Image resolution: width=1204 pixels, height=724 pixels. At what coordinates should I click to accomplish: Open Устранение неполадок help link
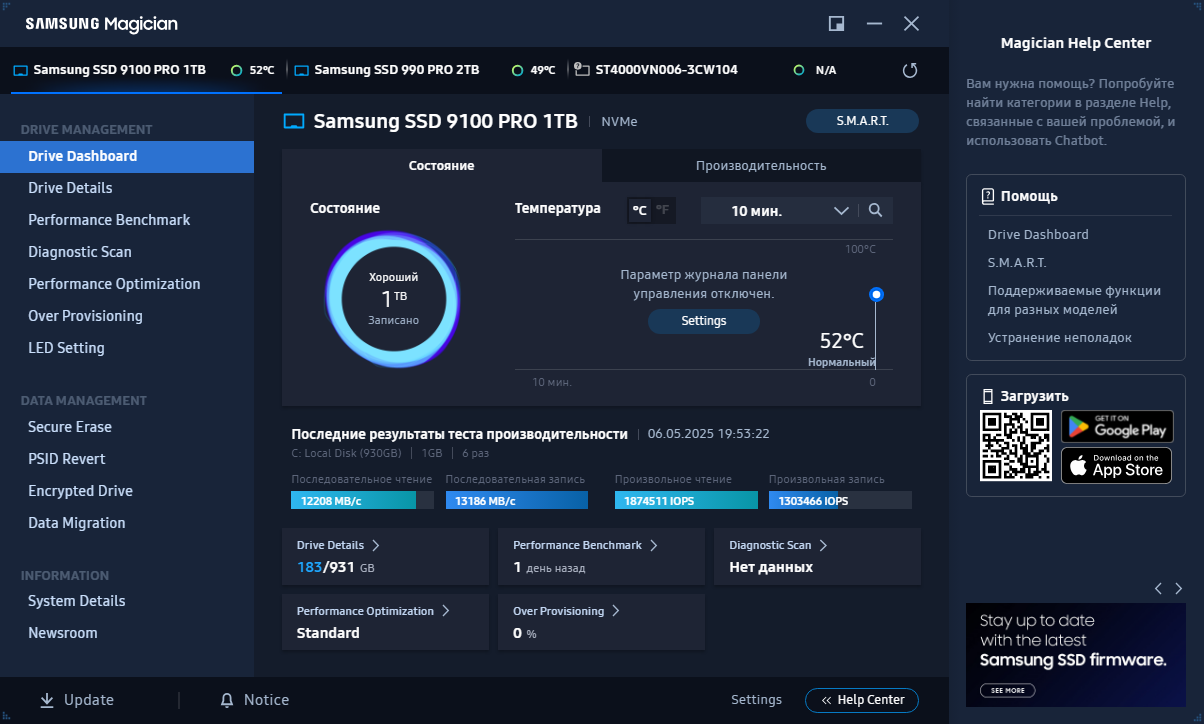coord(1060,338)
